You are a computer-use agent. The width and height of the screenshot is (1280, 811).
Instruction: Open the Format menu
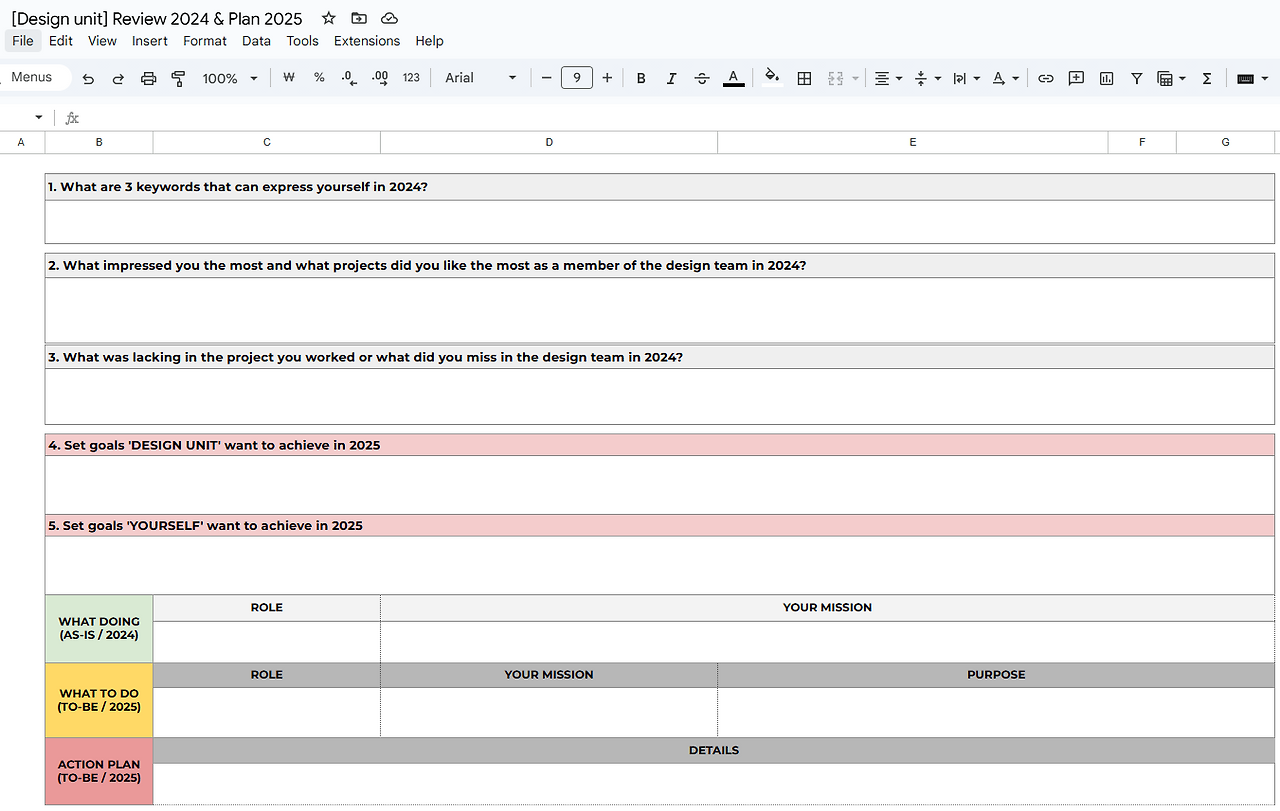tap(205, 41)
